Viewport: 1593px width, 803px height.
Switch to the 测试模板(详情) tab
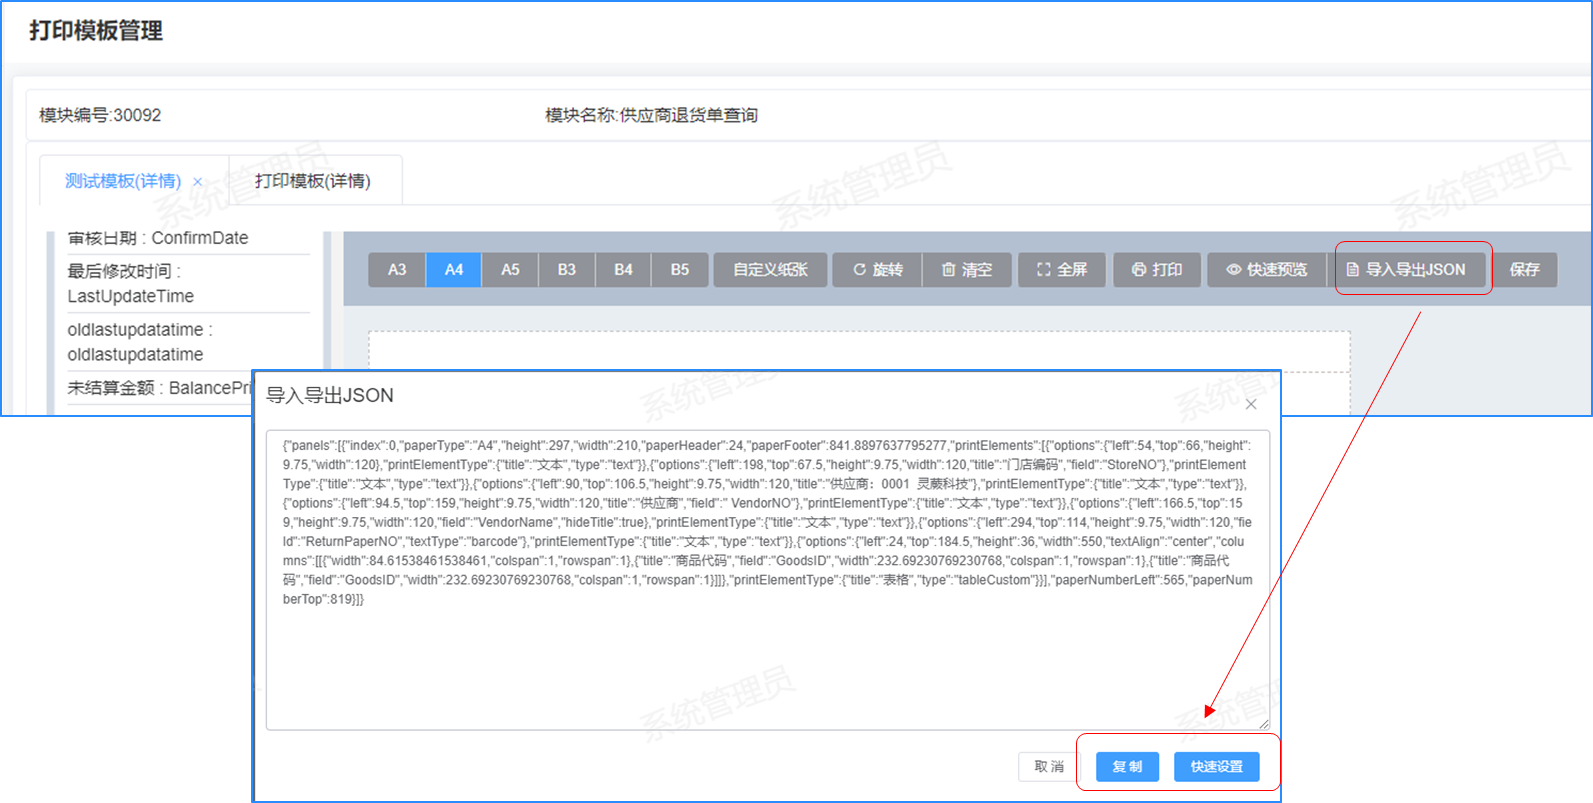tap(123, 181)
